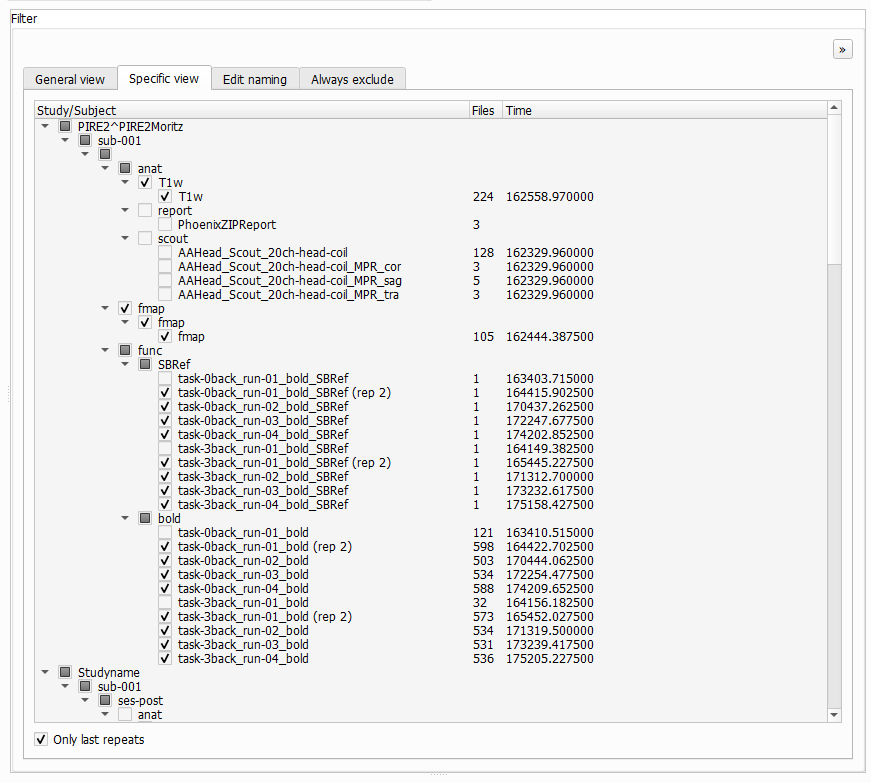The image size is (871, 783).
Task: Collapse the Studyname tree node
Action: pos(45,672)
